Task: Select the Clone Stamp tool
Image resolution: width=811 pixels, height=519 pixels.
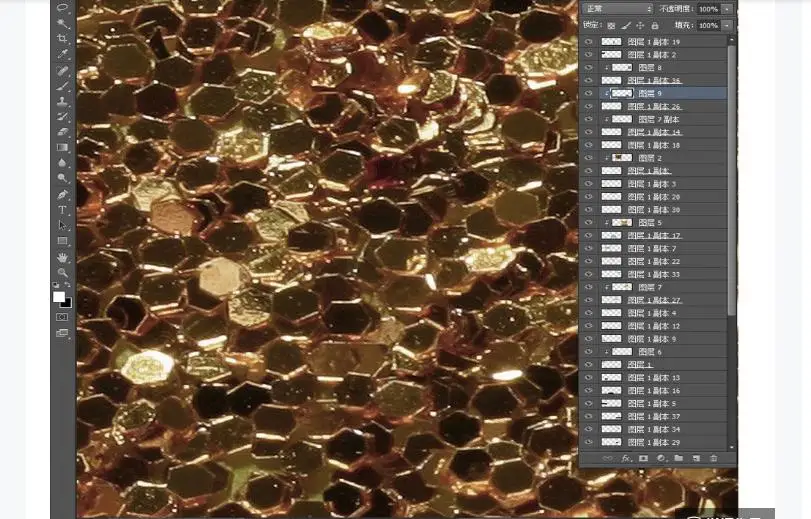Action: click(x=62, y=101)
